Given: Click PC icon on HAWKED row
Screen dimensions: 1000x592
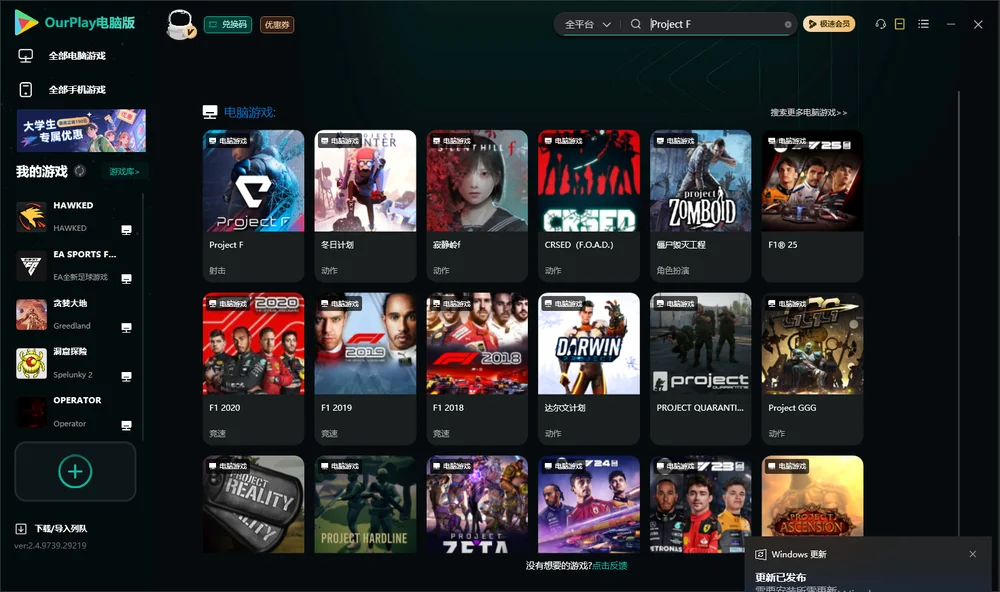Looking at the screenshot, I should 126,230.
